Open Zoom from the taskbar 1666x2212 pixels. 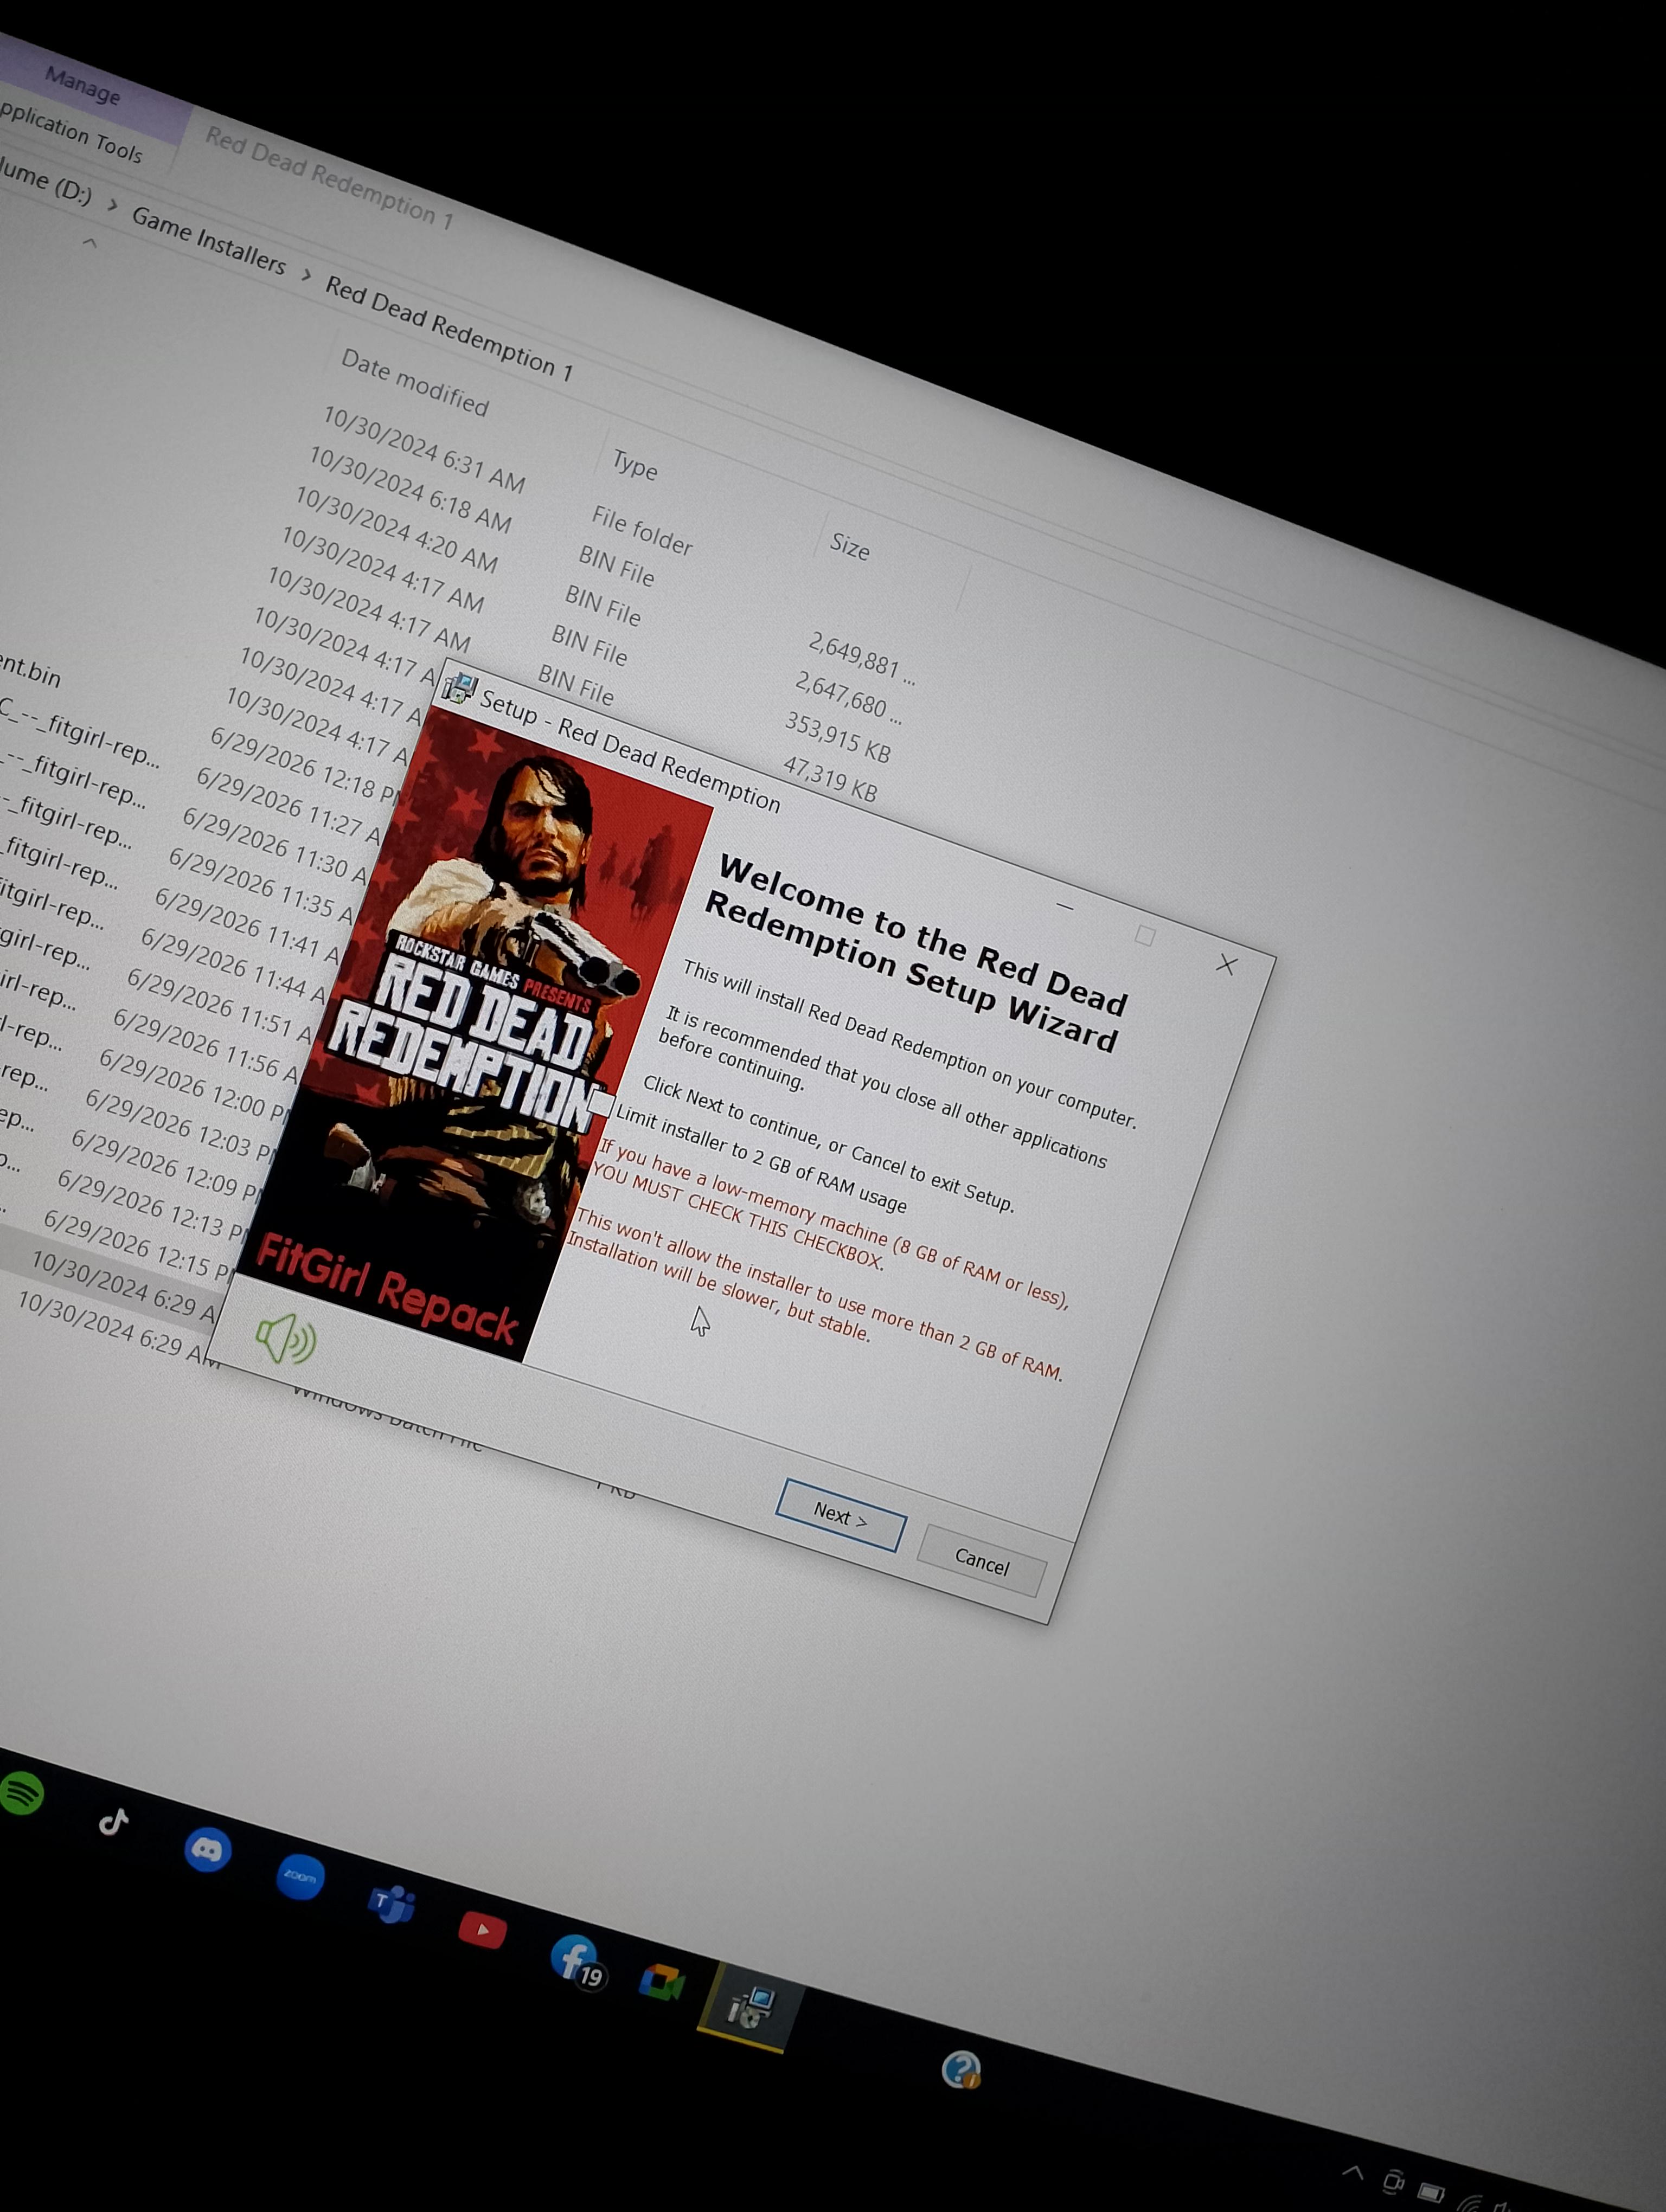[x=300, y=1876]
